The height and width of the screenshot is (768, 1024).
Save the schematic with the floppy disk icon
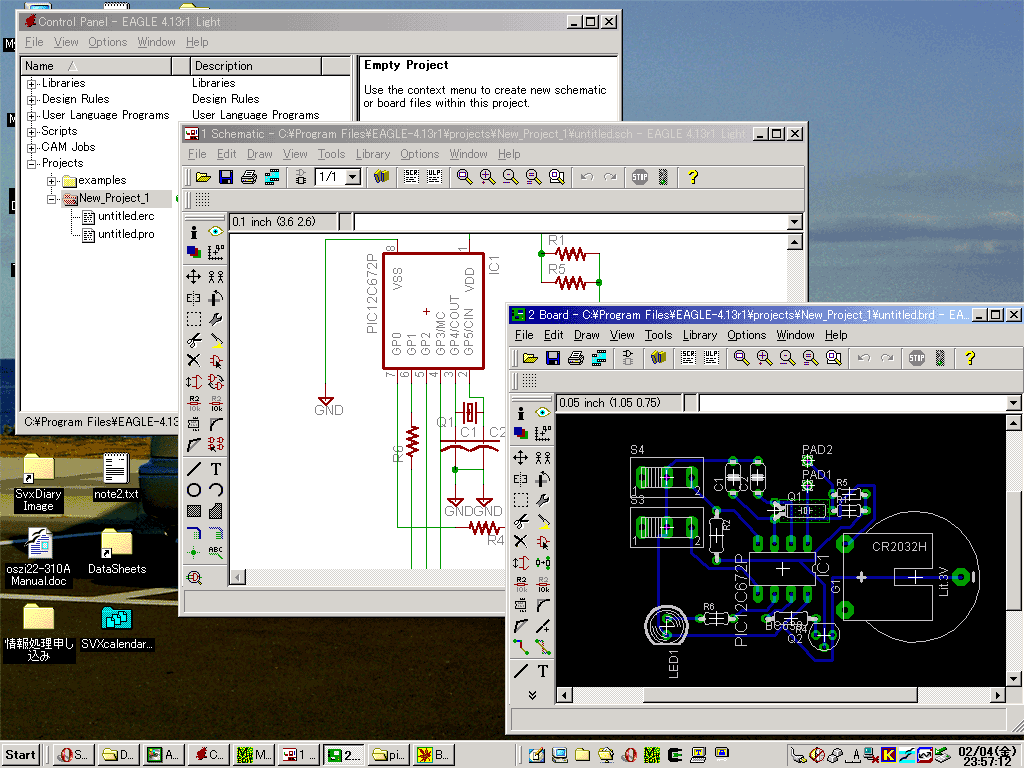(226, 177)
